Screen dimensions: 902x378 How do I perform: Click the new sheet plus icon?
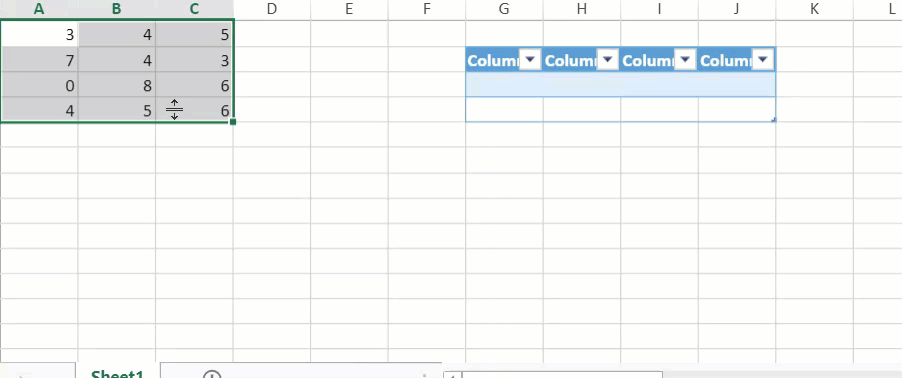pos(212,375)
